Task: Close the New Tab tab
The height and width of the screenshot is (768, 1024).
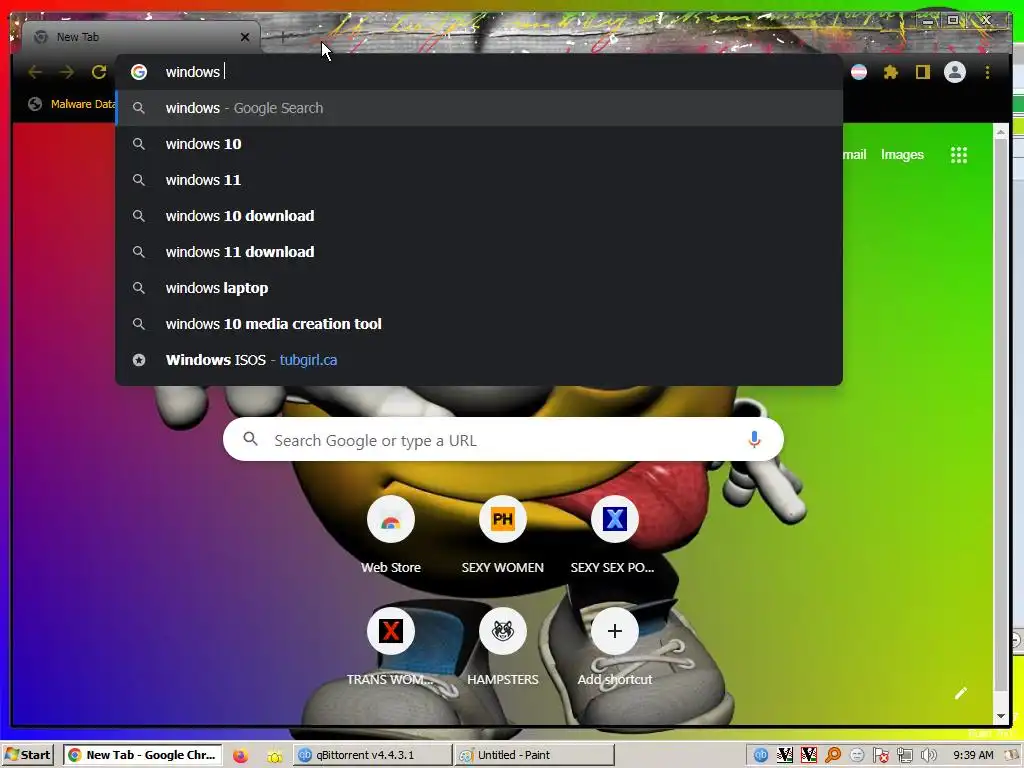Action: [x=245, y=37]
